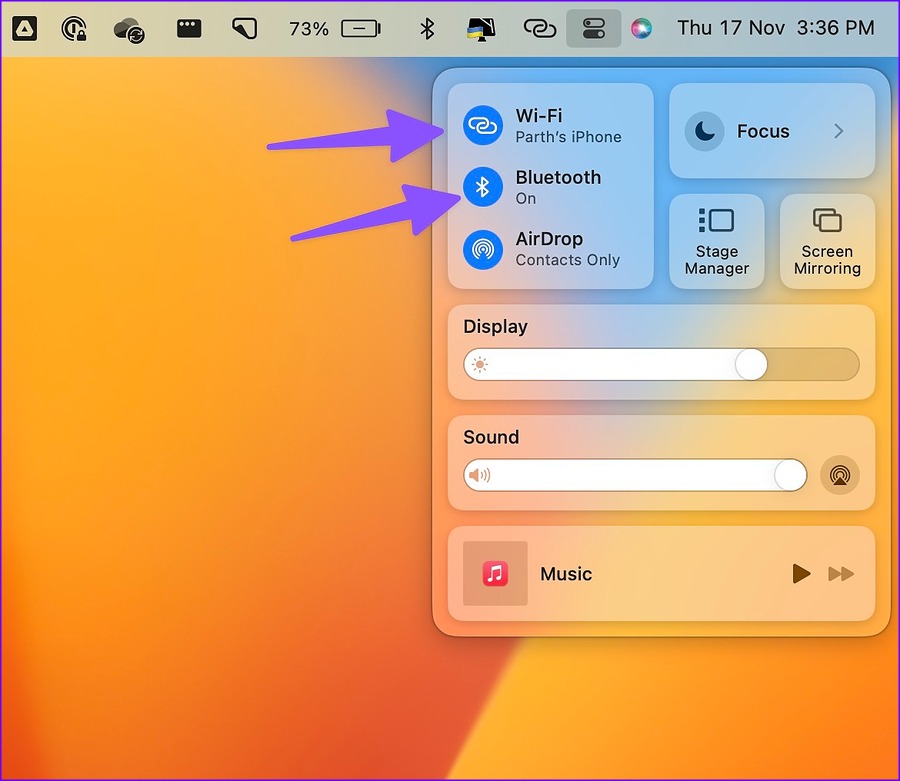The image size is (900, 781).
Task: Open Screen Mirroring options
Action: tap(827, 242)
